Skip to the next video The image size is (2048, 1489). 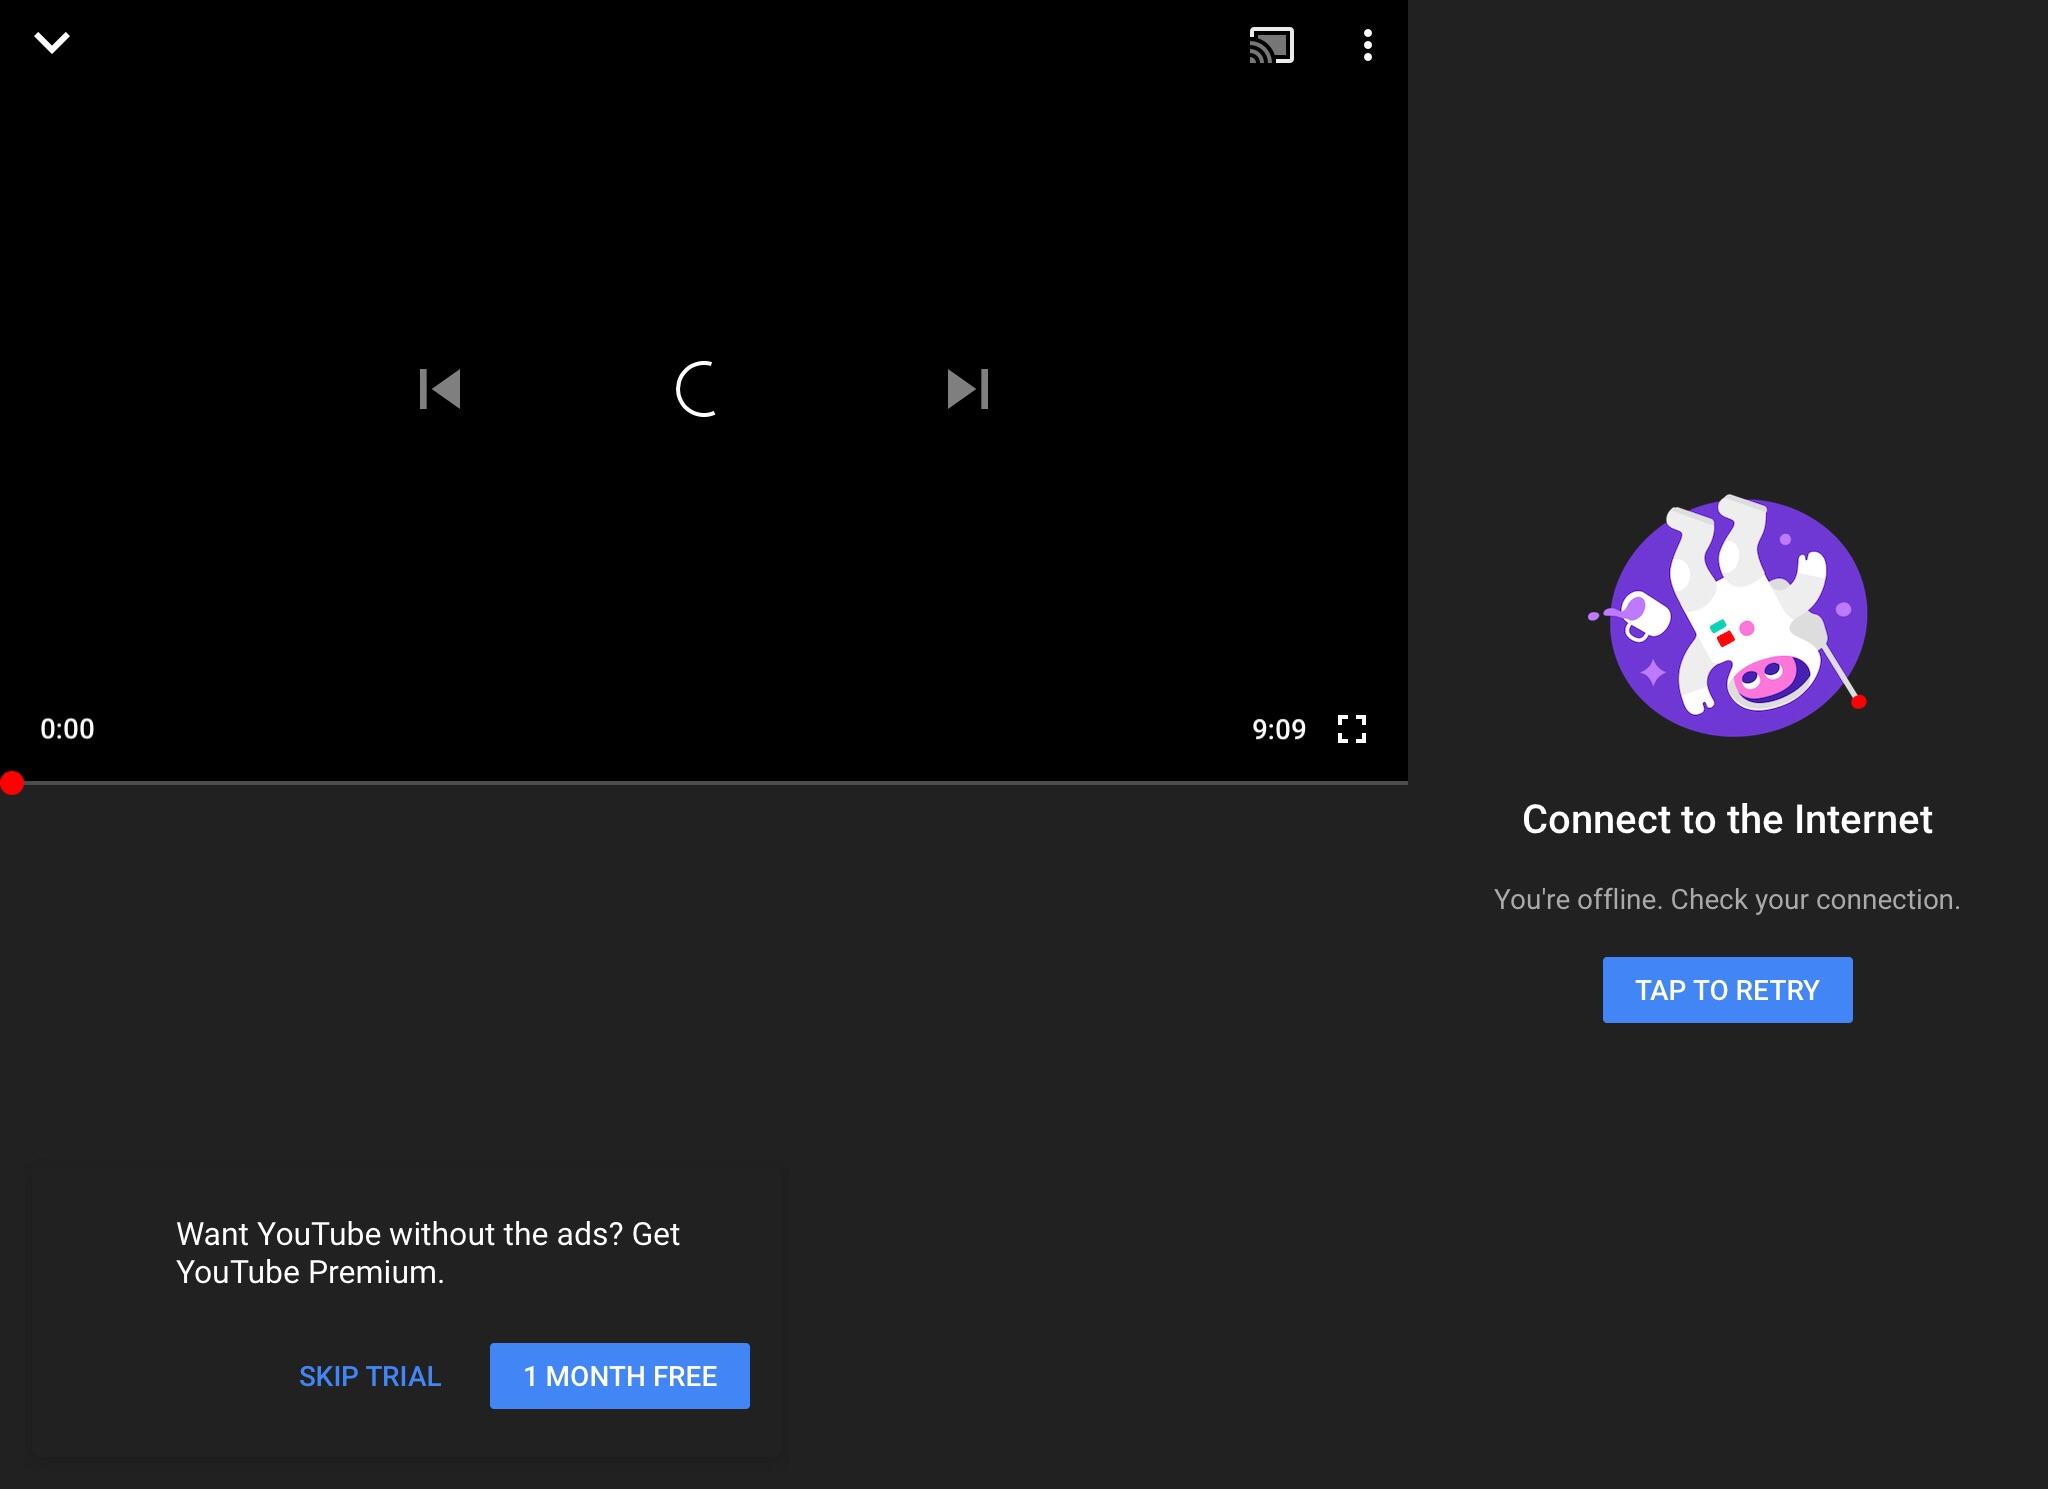[x=968, y=389]
